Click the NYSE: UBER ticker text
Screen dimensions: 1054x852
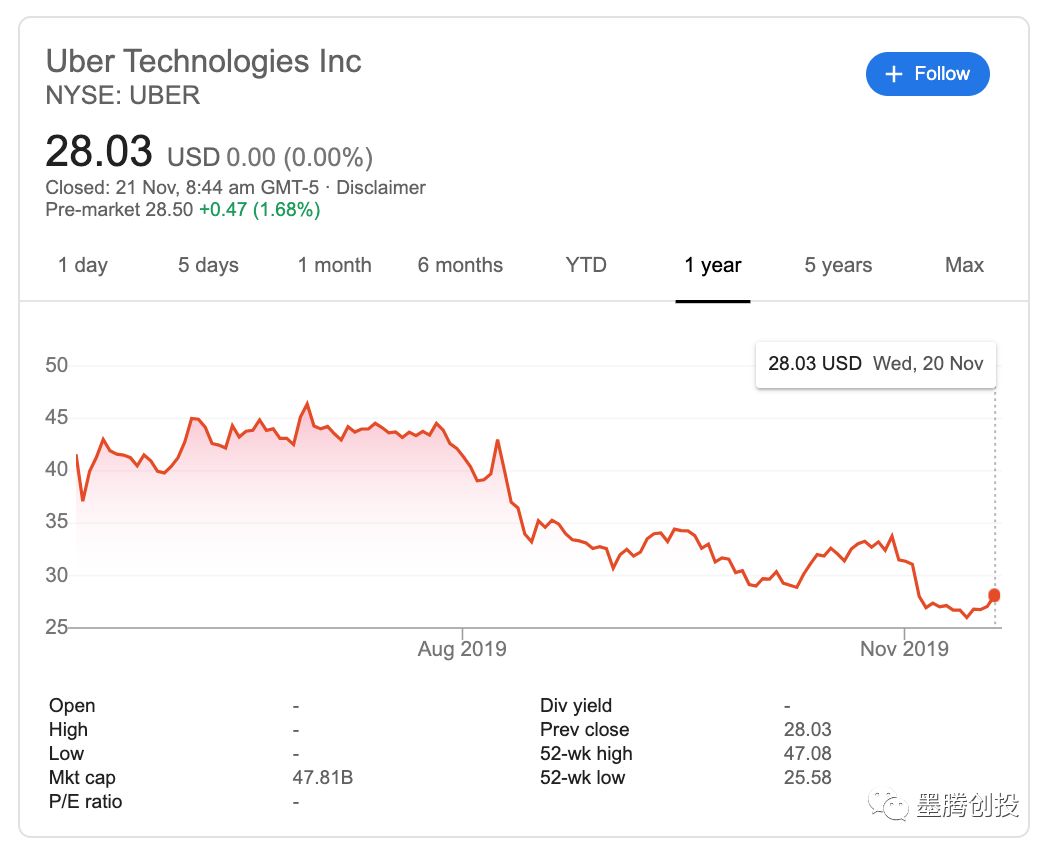pos(123,96)
